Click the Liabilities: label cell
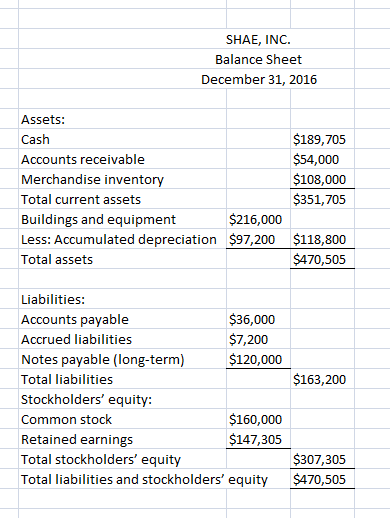 [53, 299]
